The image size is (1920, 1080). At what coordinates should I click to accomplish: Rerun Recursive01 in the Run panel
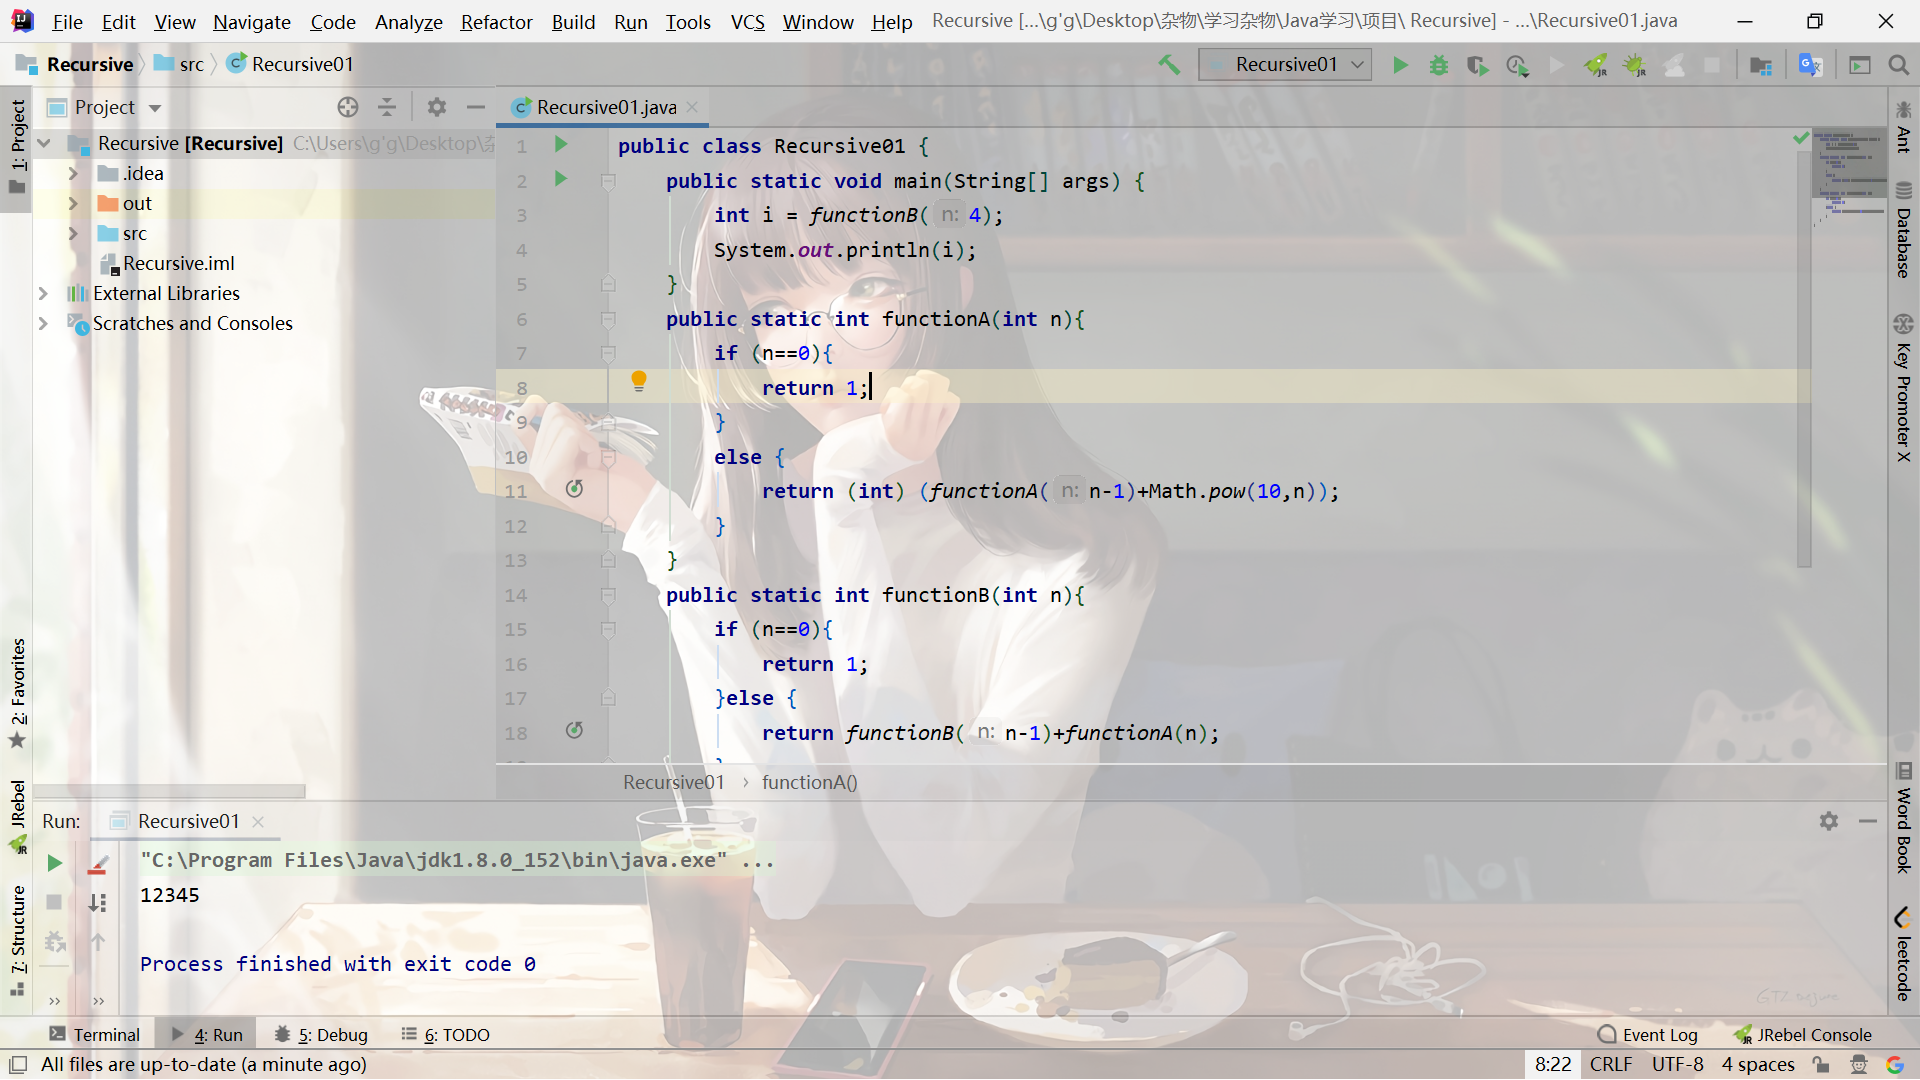point(55,863)
